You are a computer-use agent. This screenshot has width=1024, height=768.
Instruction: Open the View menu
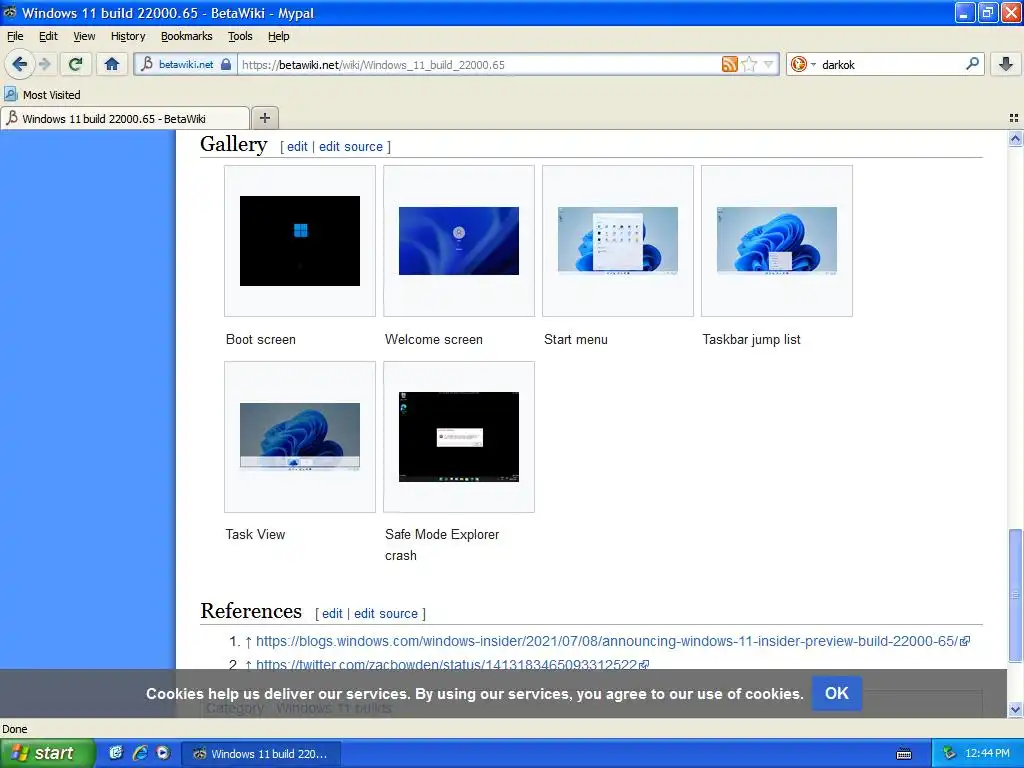click(x=84, y=36)
